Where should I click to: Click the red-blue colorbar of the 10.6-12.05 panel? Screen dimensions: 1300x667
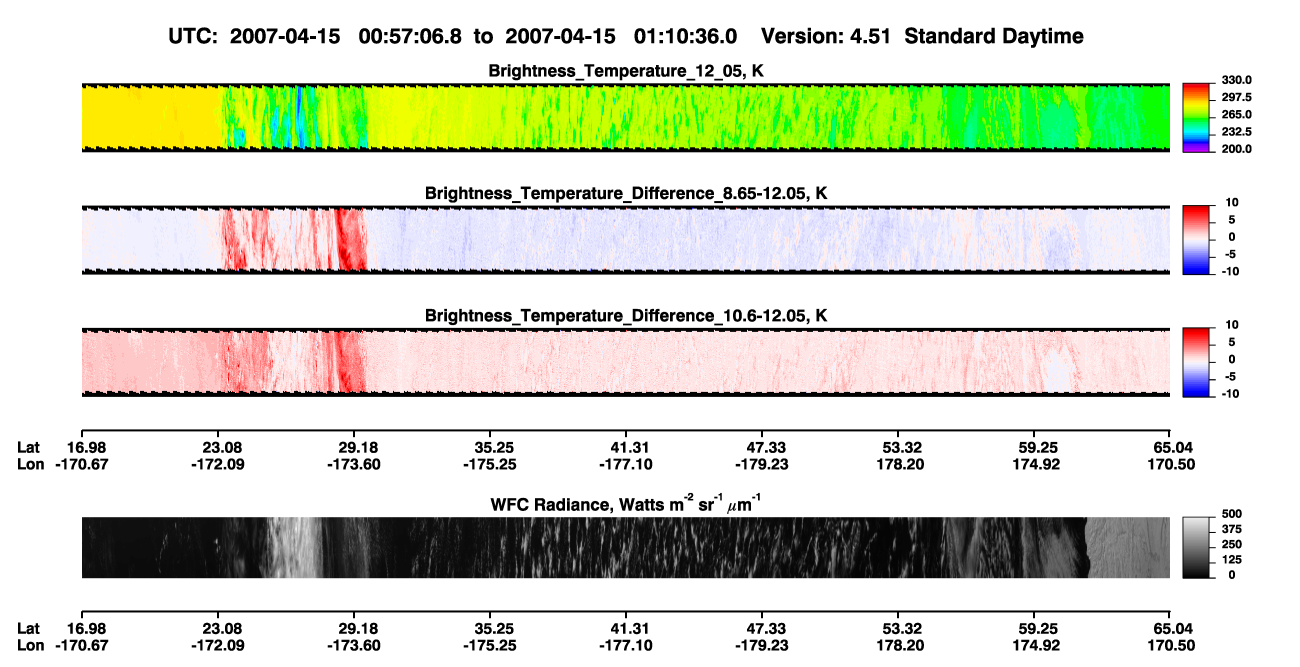pyautogui.click(x=1197, y=361)
